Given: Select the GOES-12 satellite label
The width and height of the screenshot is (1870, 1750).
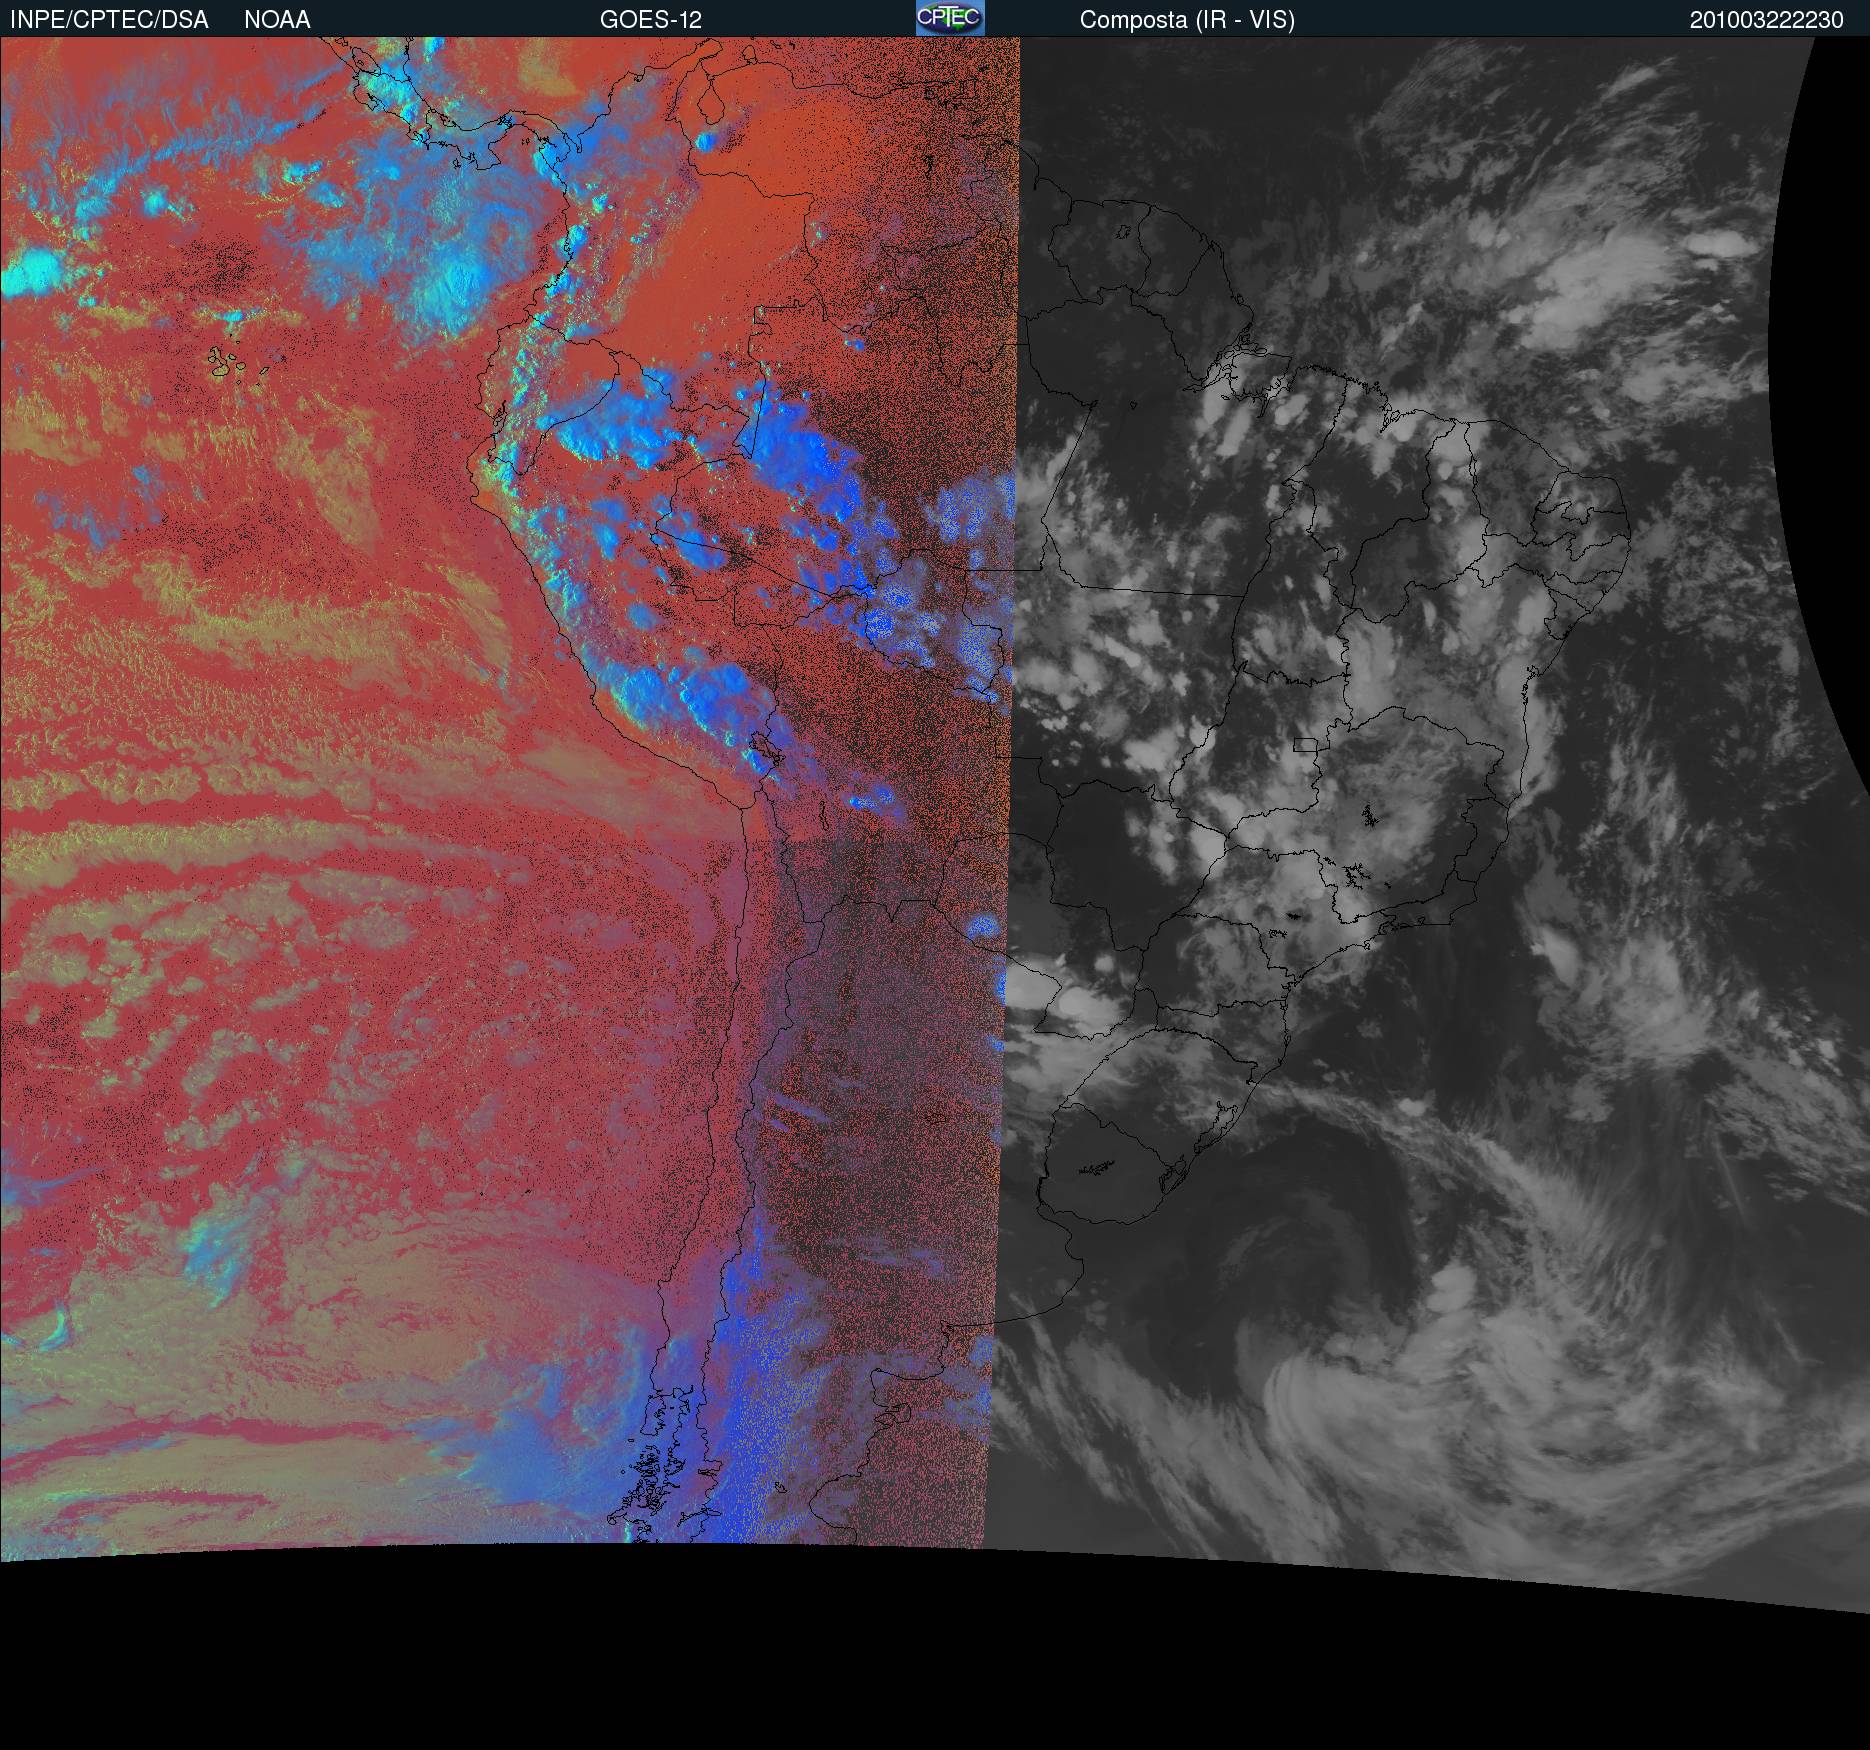Looking at the screenshot, I should pos(650,20).
